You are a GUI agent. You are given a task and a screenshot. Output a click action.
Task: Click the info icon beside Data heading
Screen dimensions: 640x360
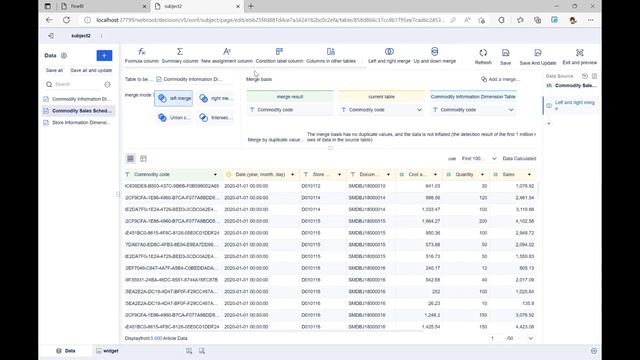pyautogui.click(x=64, y=56)
